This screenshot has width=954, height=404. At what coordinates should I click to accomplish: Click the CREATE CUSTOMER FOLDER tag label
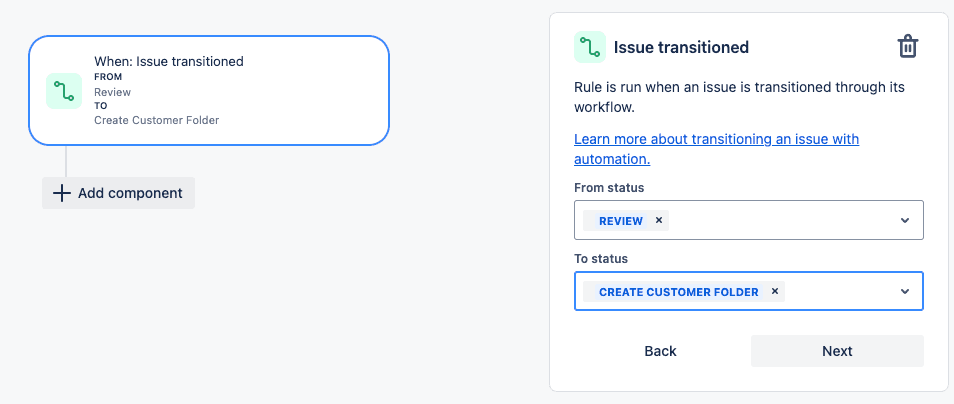click(x=678, y=292)
